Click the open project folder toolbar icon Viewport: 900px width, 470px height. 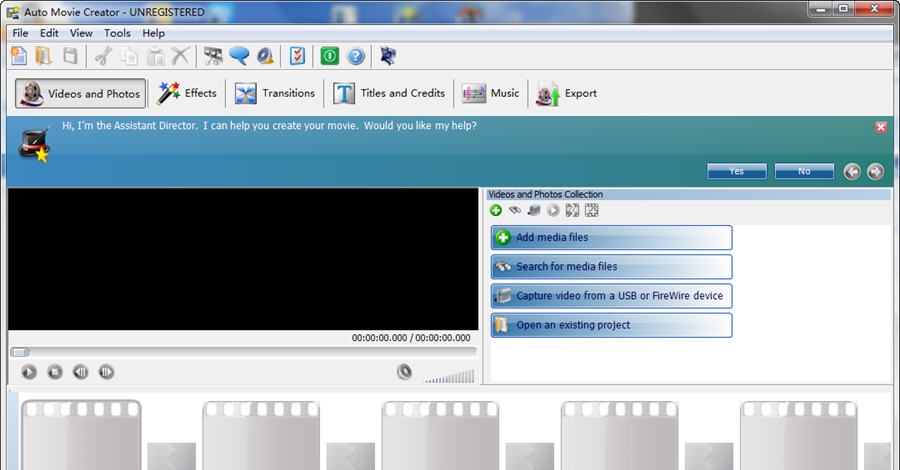[44, 56]
